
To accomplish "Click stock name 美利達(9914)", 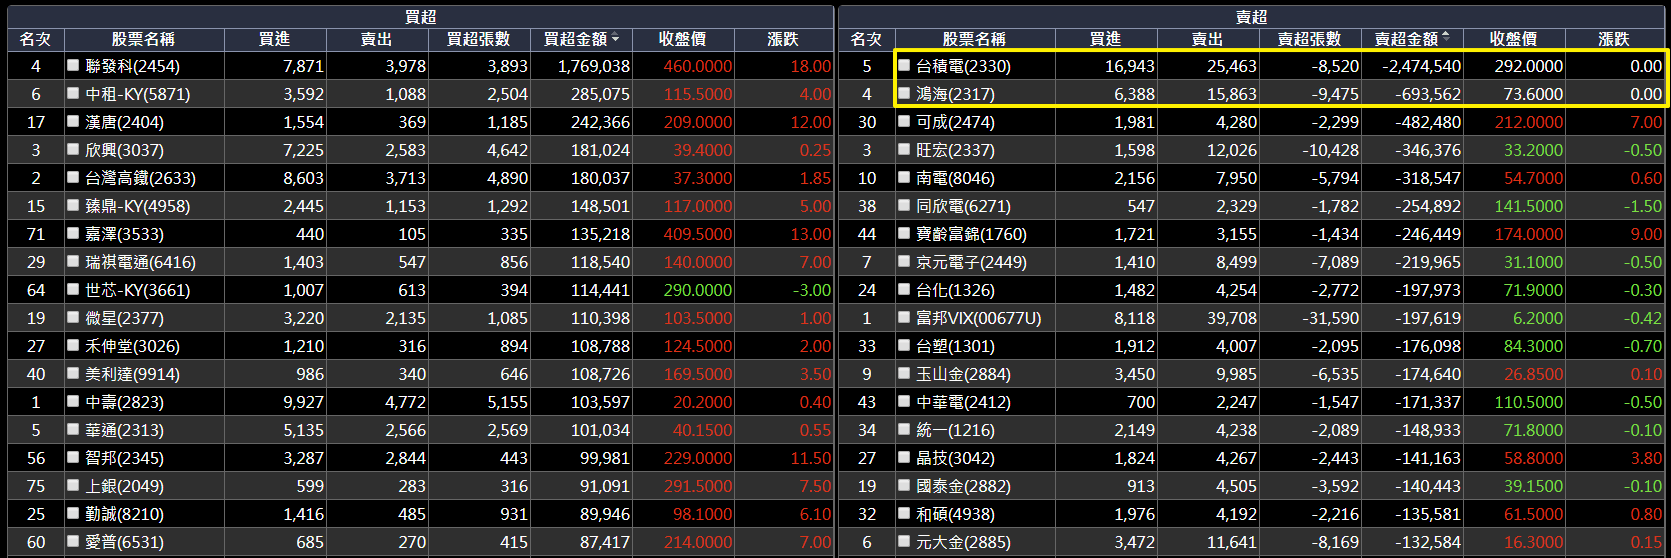I will pos(132,374).
